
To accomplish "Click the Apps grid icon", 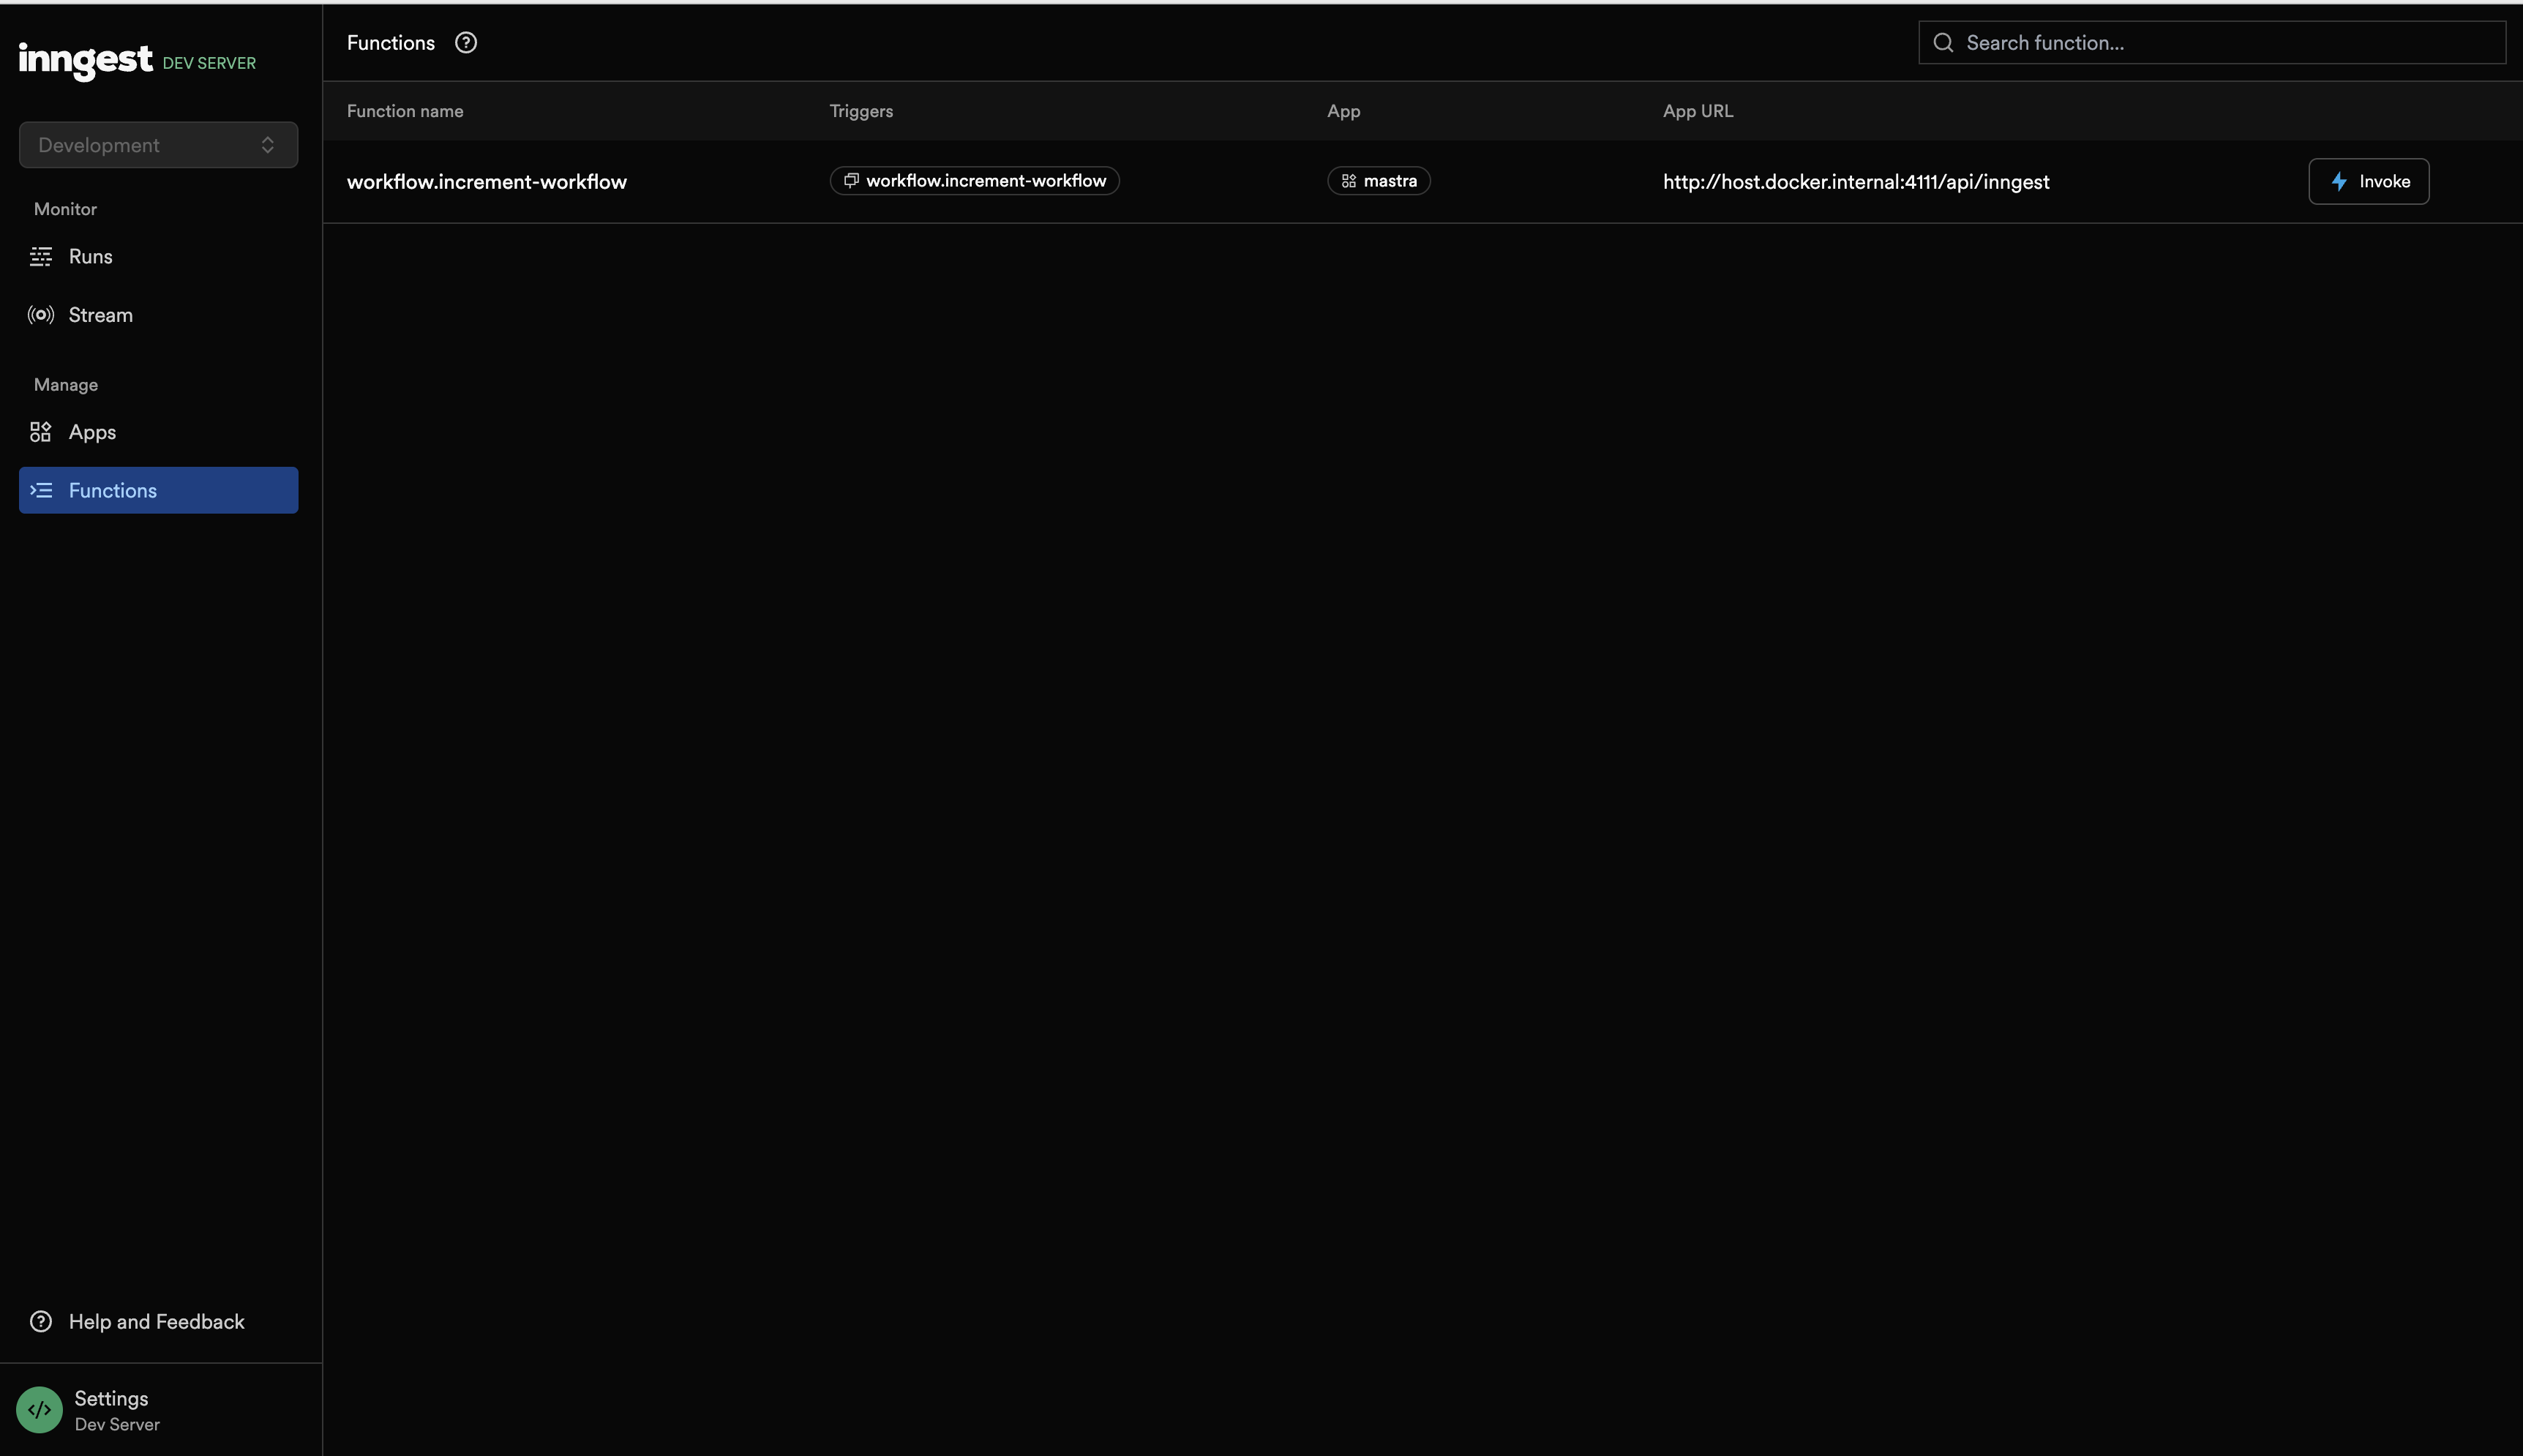I will click(41, 432).
